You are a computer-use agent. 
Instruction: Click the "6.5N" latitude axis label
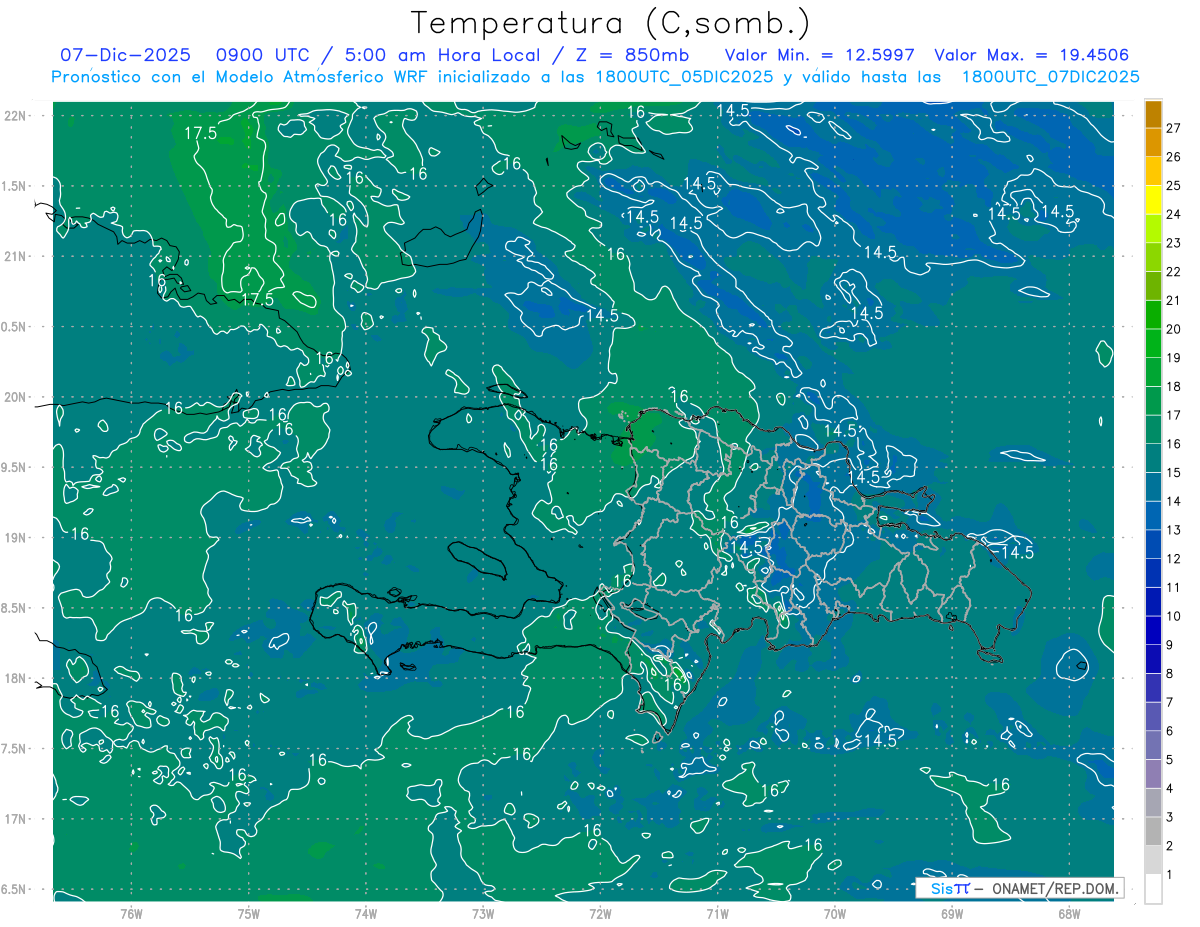point(15,889)
